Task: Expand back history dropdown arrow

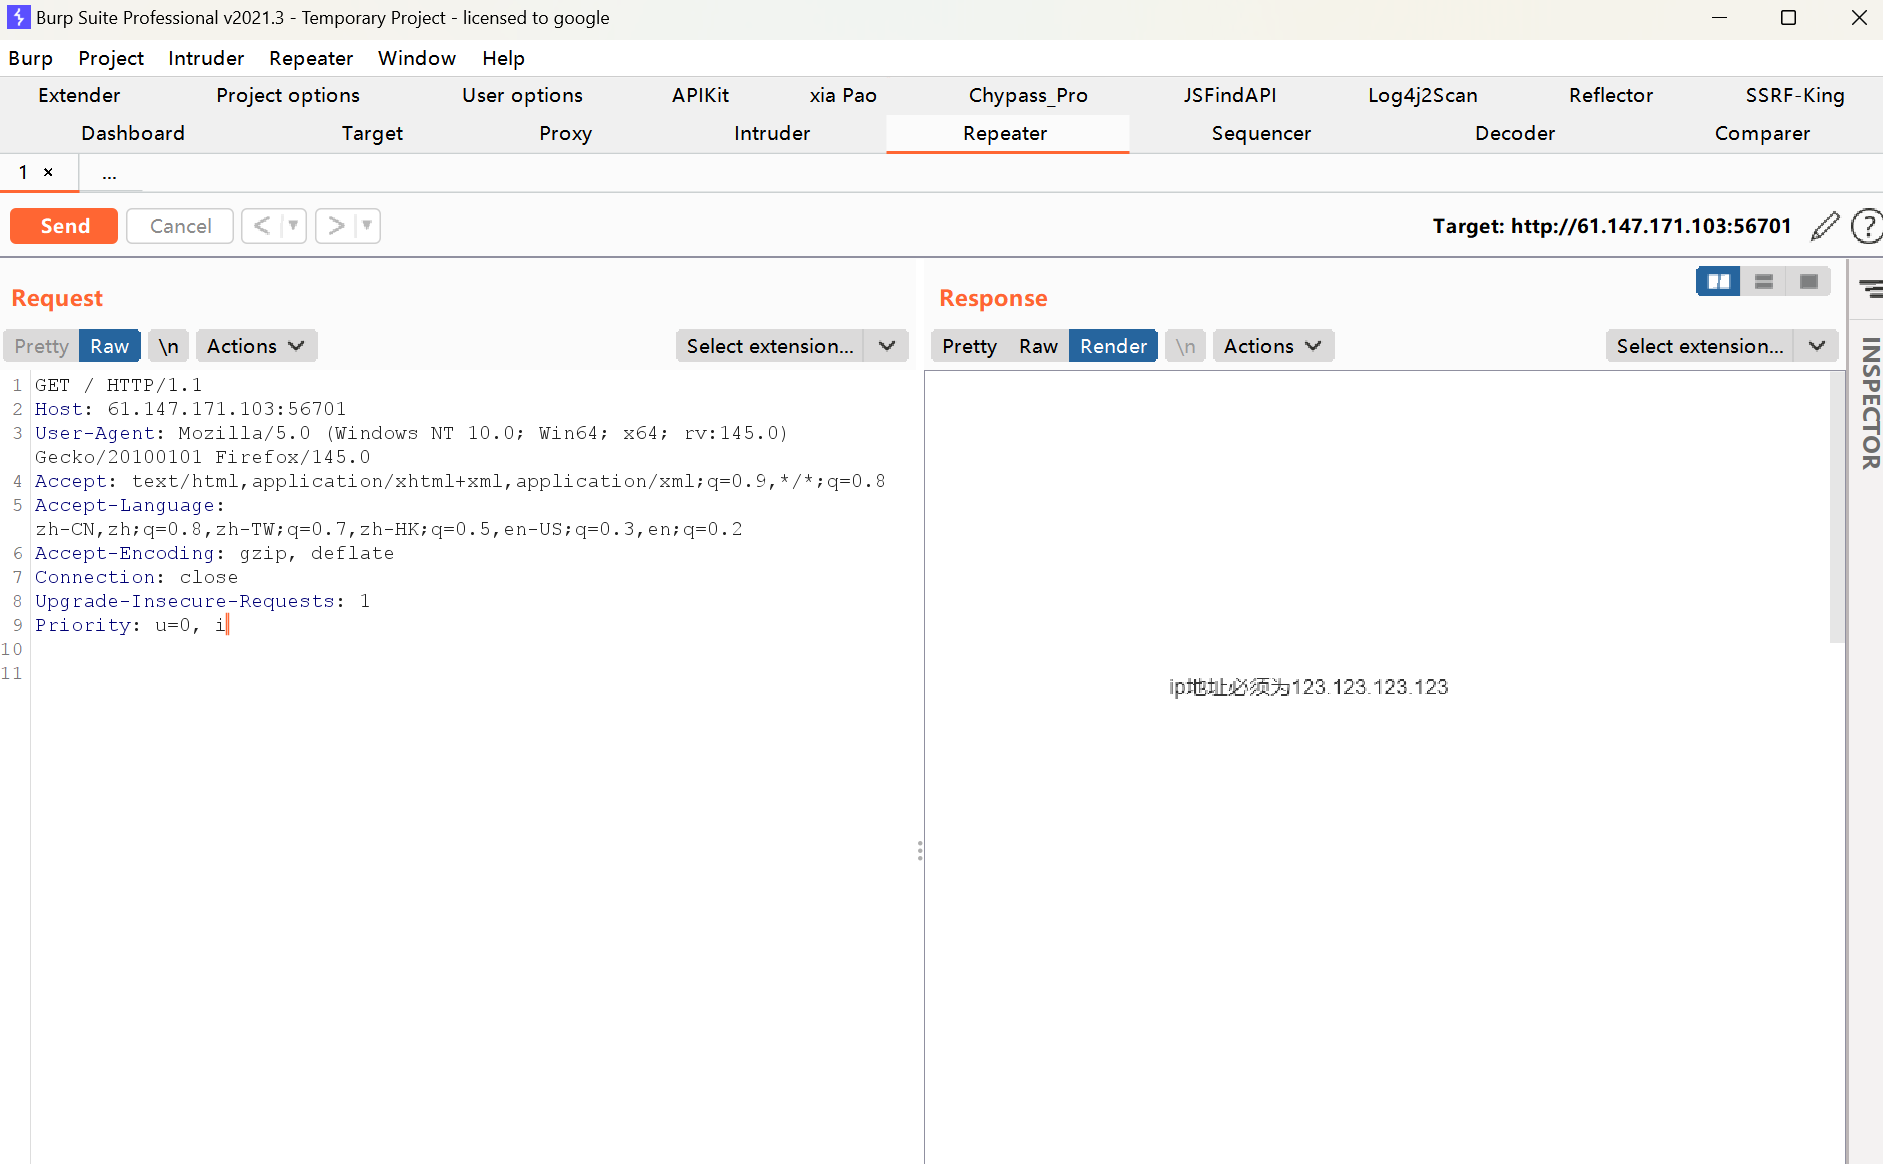Action: (294, 226)
